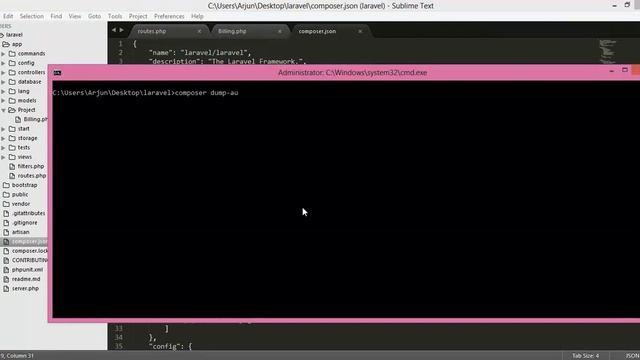Click the JSON syntax selector
The height and width of the screenshot is (360, 640).
pyautogui.click(x=632, y=356)
